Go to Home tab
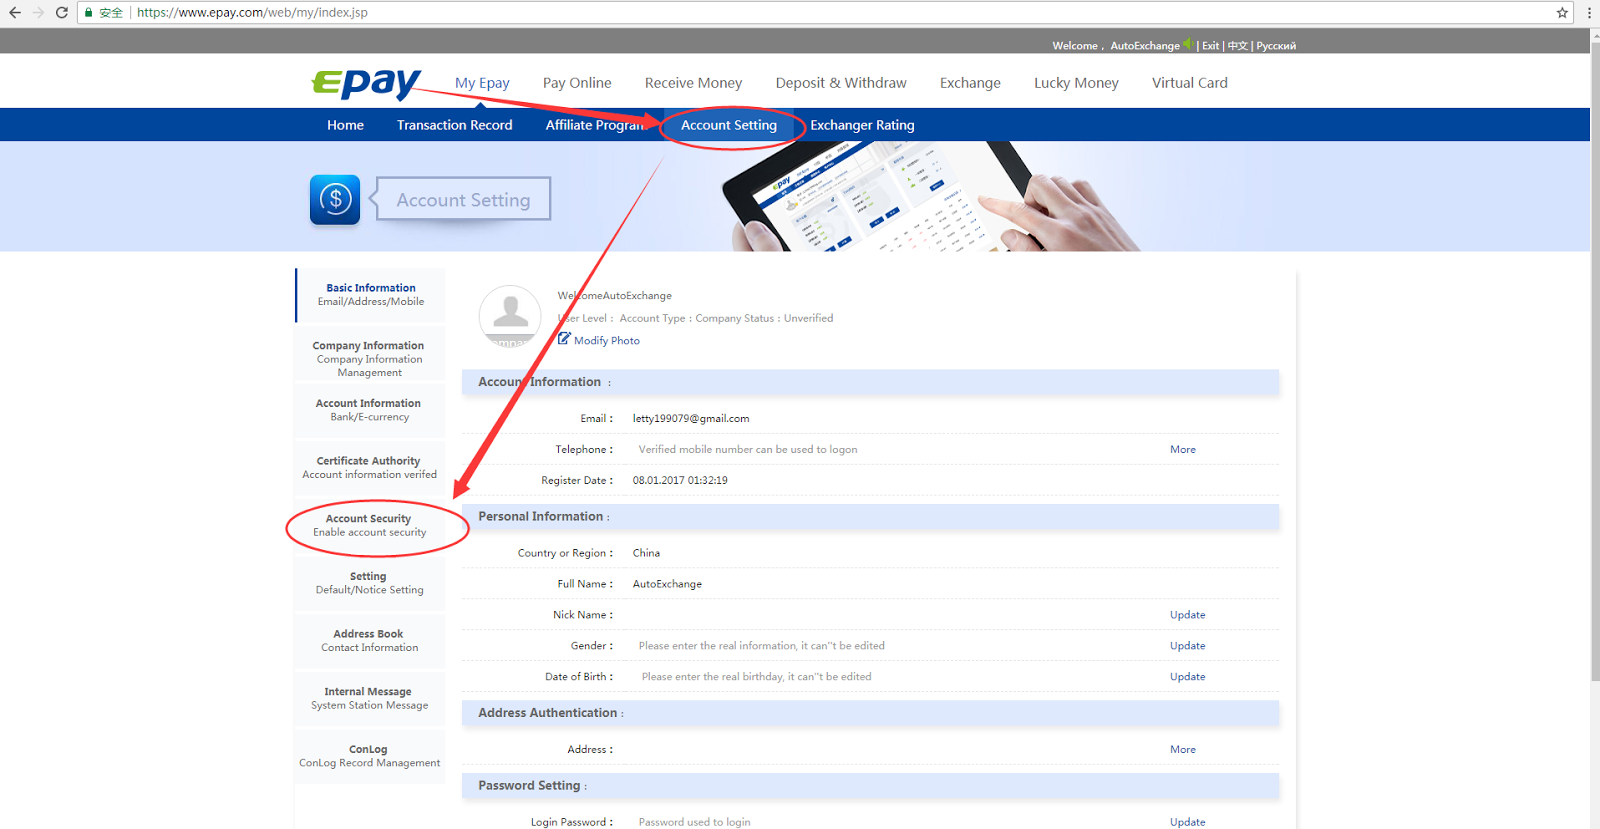1600x829 pixels. coord(345,125)
